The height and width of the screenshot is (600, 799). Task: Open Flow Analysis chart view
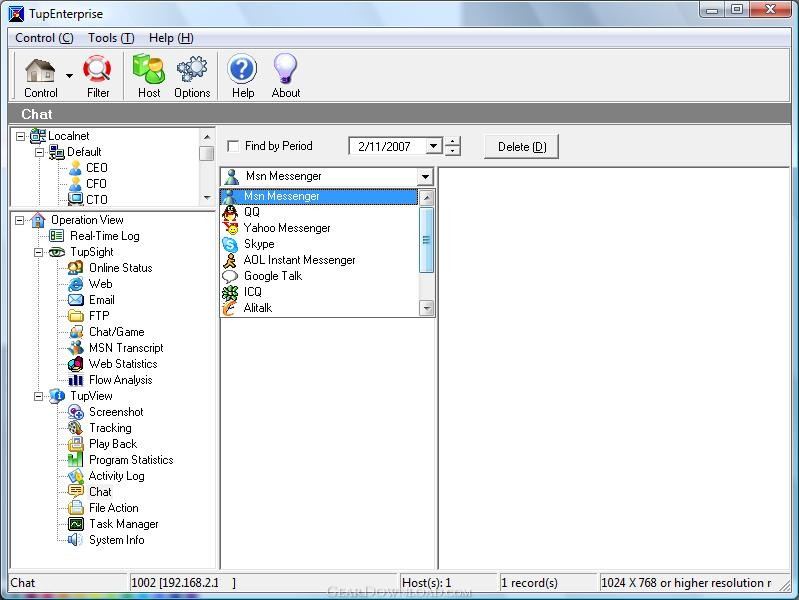[x=120, y=380]
